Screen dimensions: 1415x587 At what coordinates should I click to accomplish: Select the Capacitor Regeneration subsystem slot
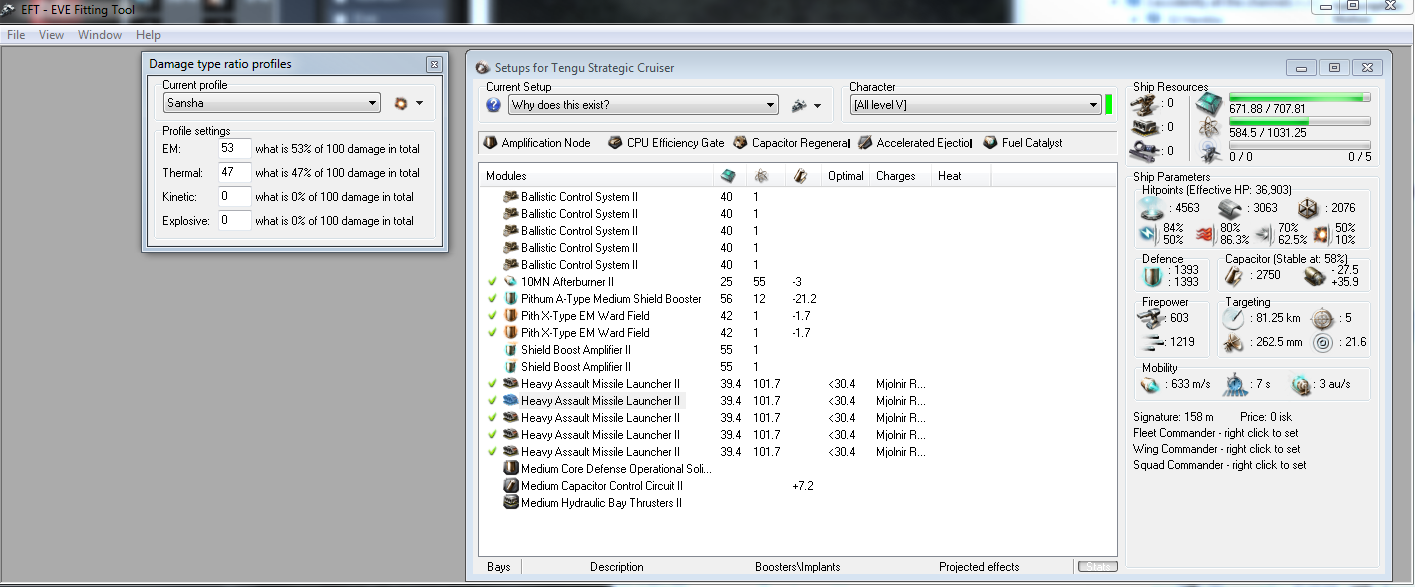coord(792,143)
